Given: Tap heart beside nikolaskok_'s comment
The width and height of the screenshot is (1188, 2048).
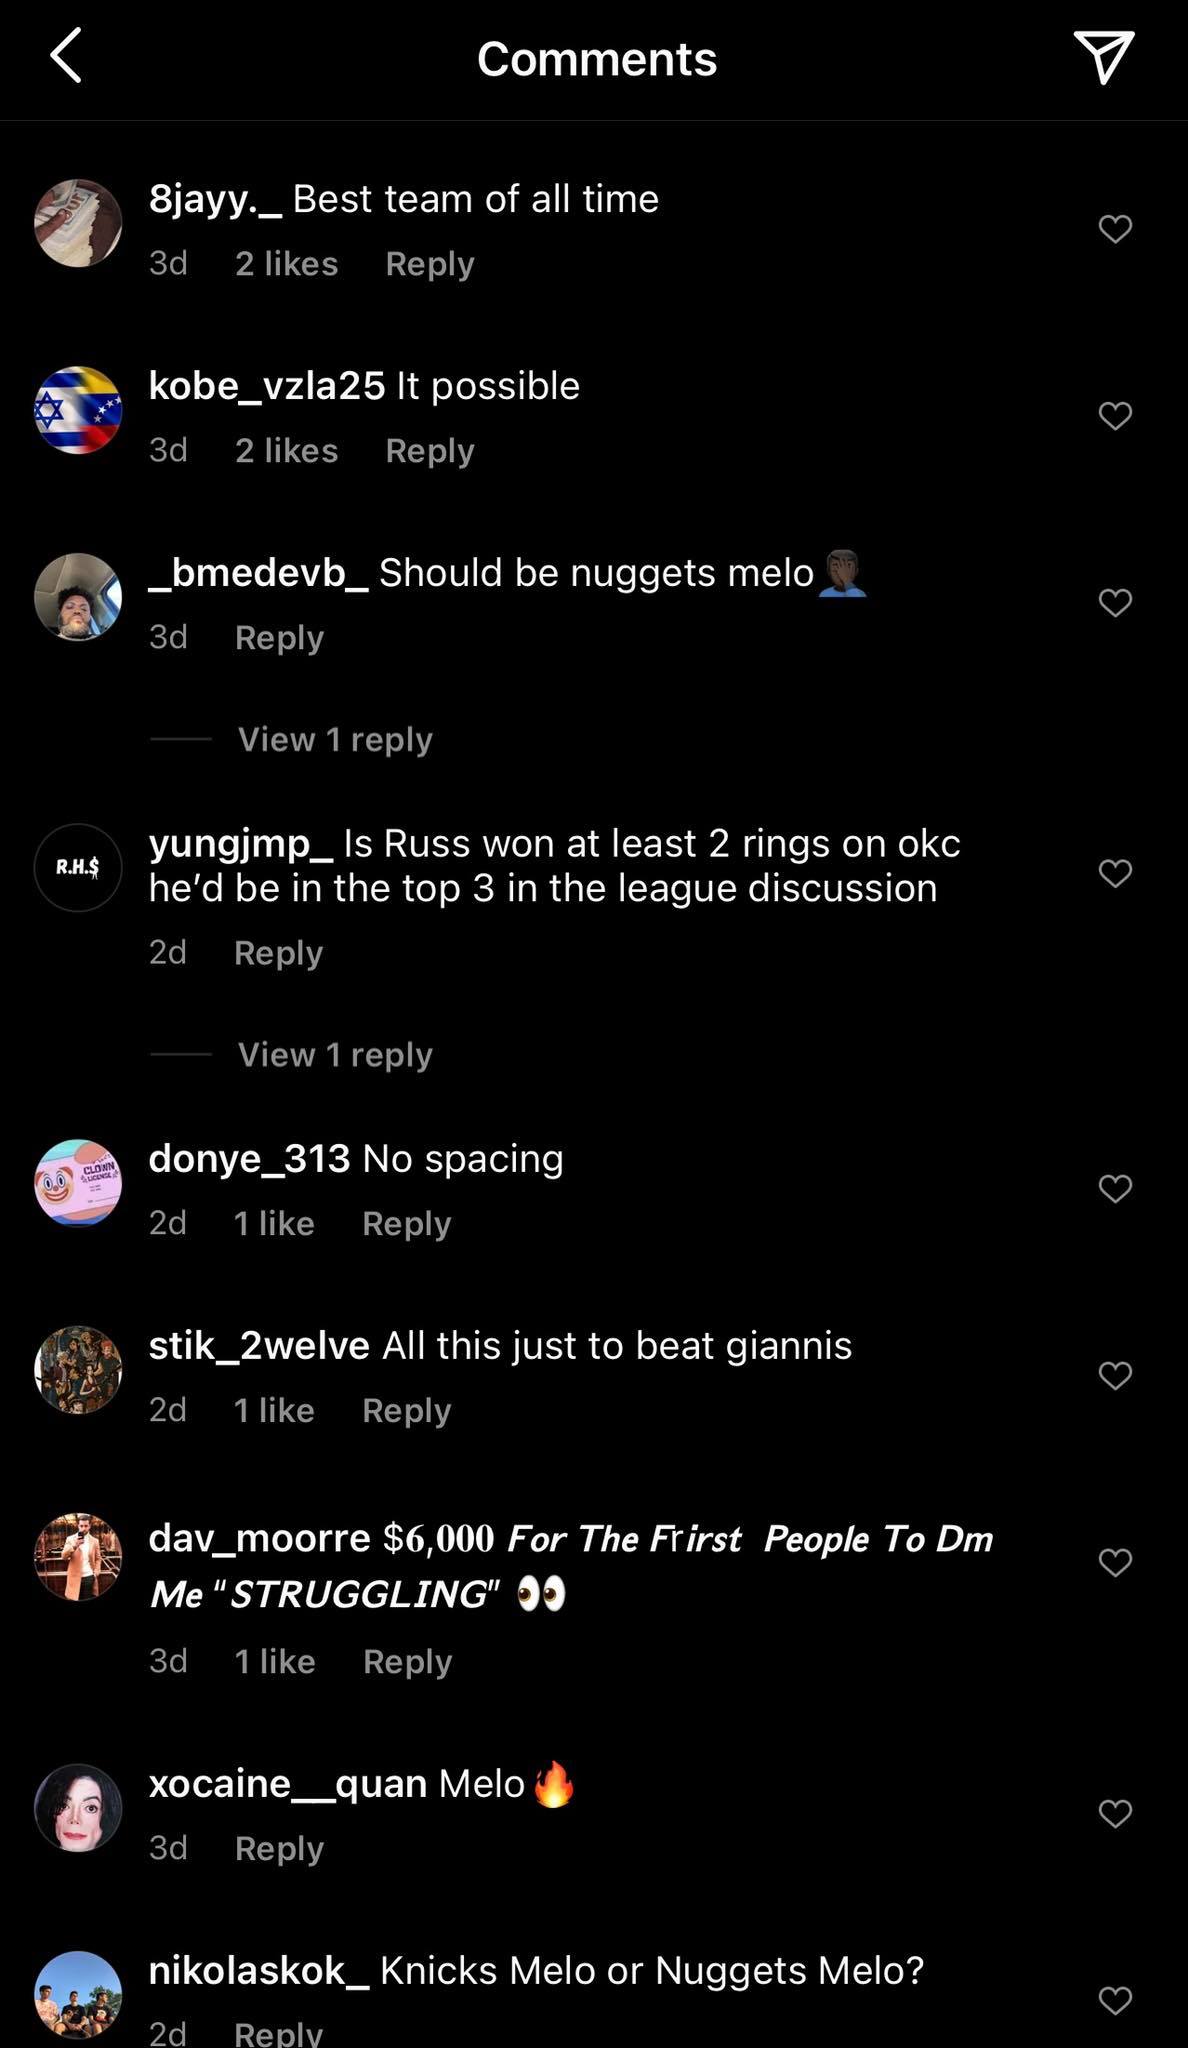Looking at the screenshot, I should (1115, 2000).
